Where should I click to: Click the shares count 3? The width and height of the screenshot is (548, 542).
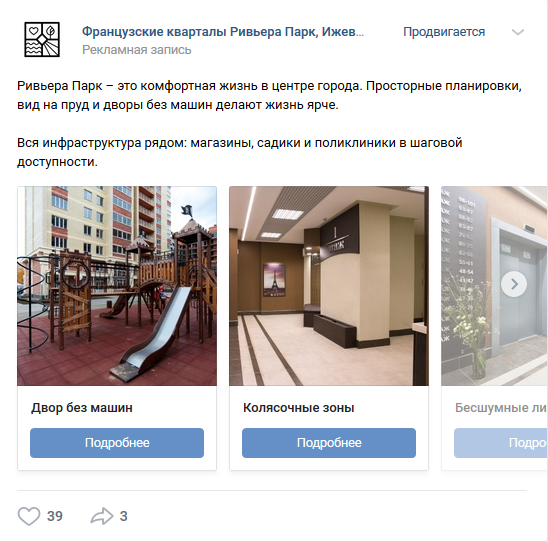[x=123, y=516]
